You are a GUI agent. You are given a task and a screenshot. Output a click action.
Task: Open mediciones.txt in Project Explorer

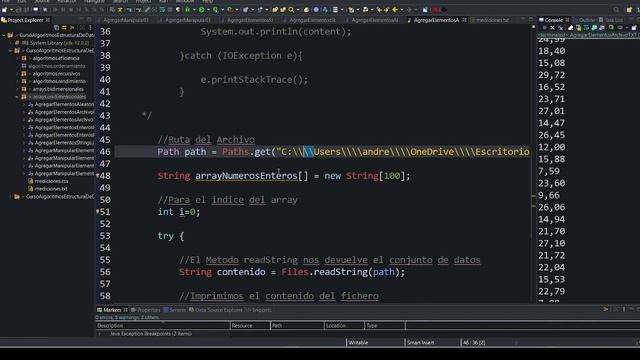(51, 189)
